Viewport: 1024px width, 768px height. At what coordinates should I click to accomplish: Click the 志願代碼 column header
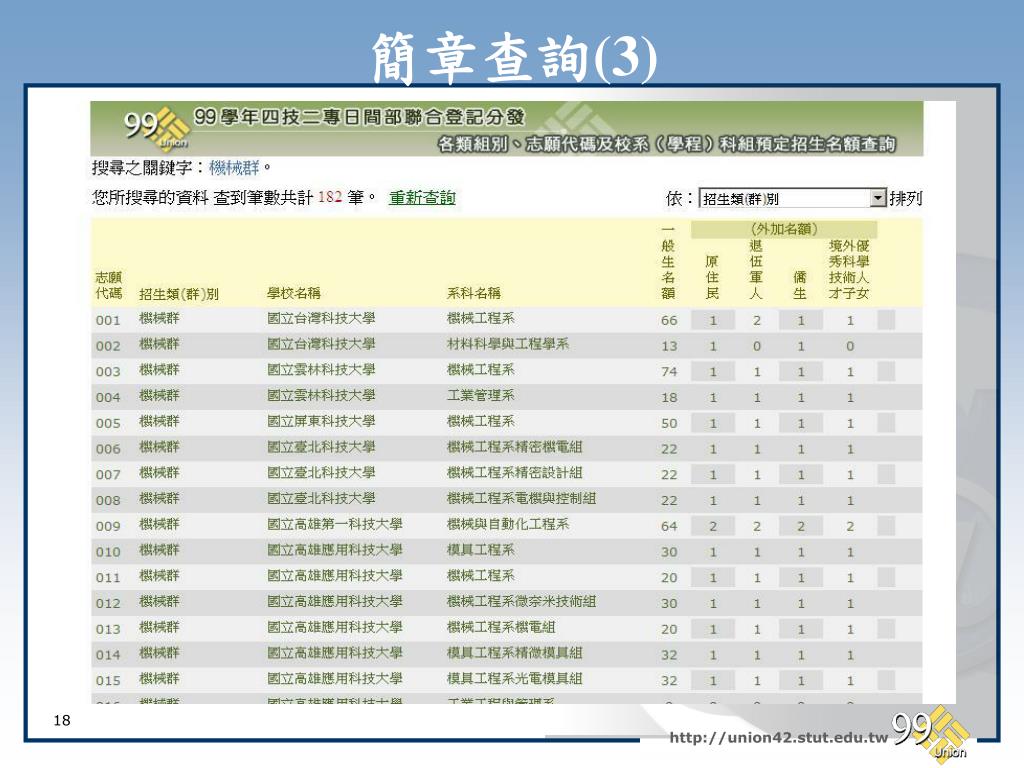coord(108,285)
